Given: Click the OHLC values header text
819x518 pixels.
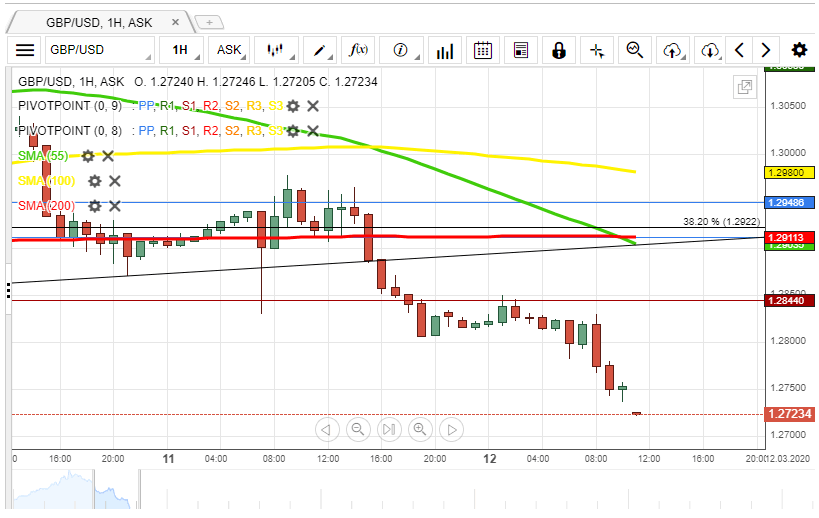Looking at the screenshot, I should coord(255,82).
